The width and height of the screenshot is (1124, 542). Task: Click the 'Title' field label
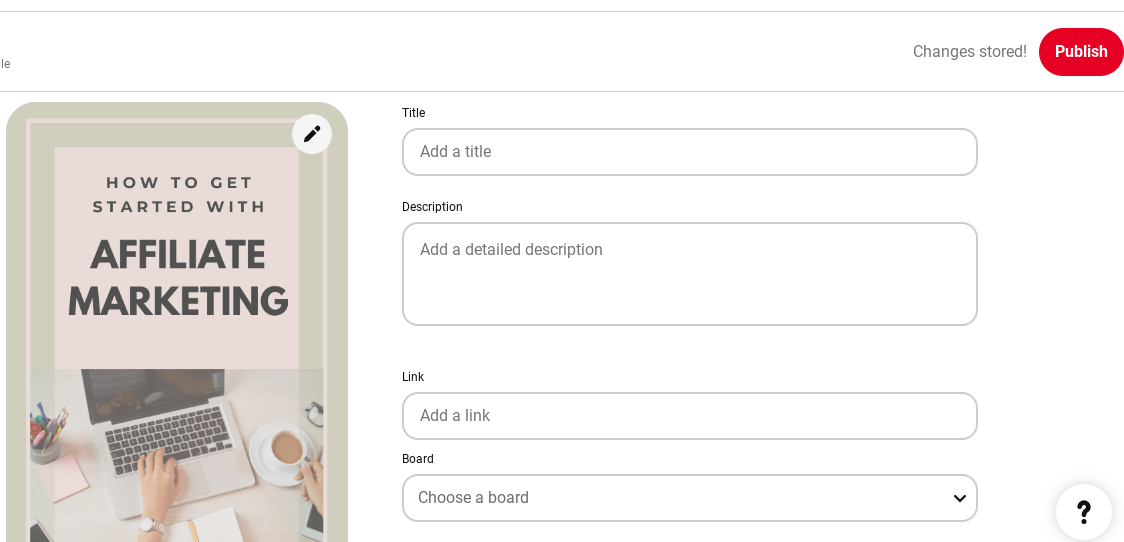point(413,113)
